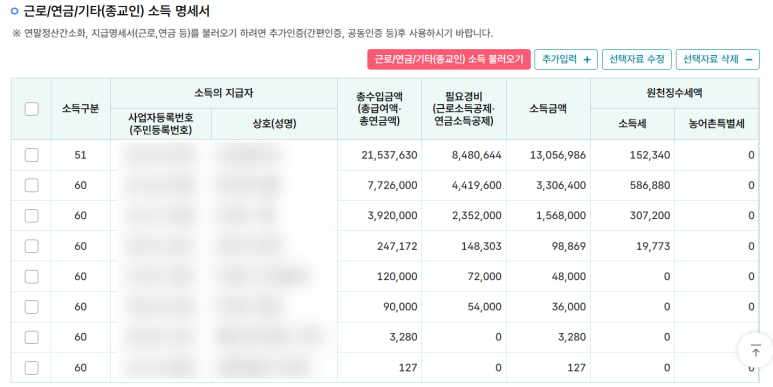Click the 307,200 income tax cell
The width and height of the screenshot is (773, 387).
pyautogui.click(x=632, y=215)
